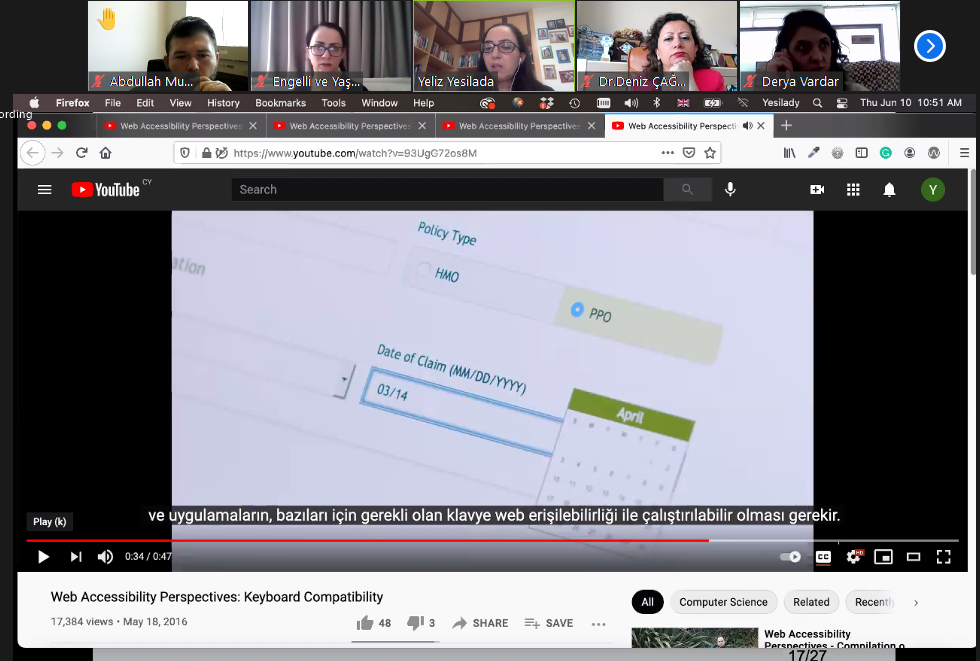Enter full screen mode
The height and width of the screenshot is (661, 980).
(944, 557)
